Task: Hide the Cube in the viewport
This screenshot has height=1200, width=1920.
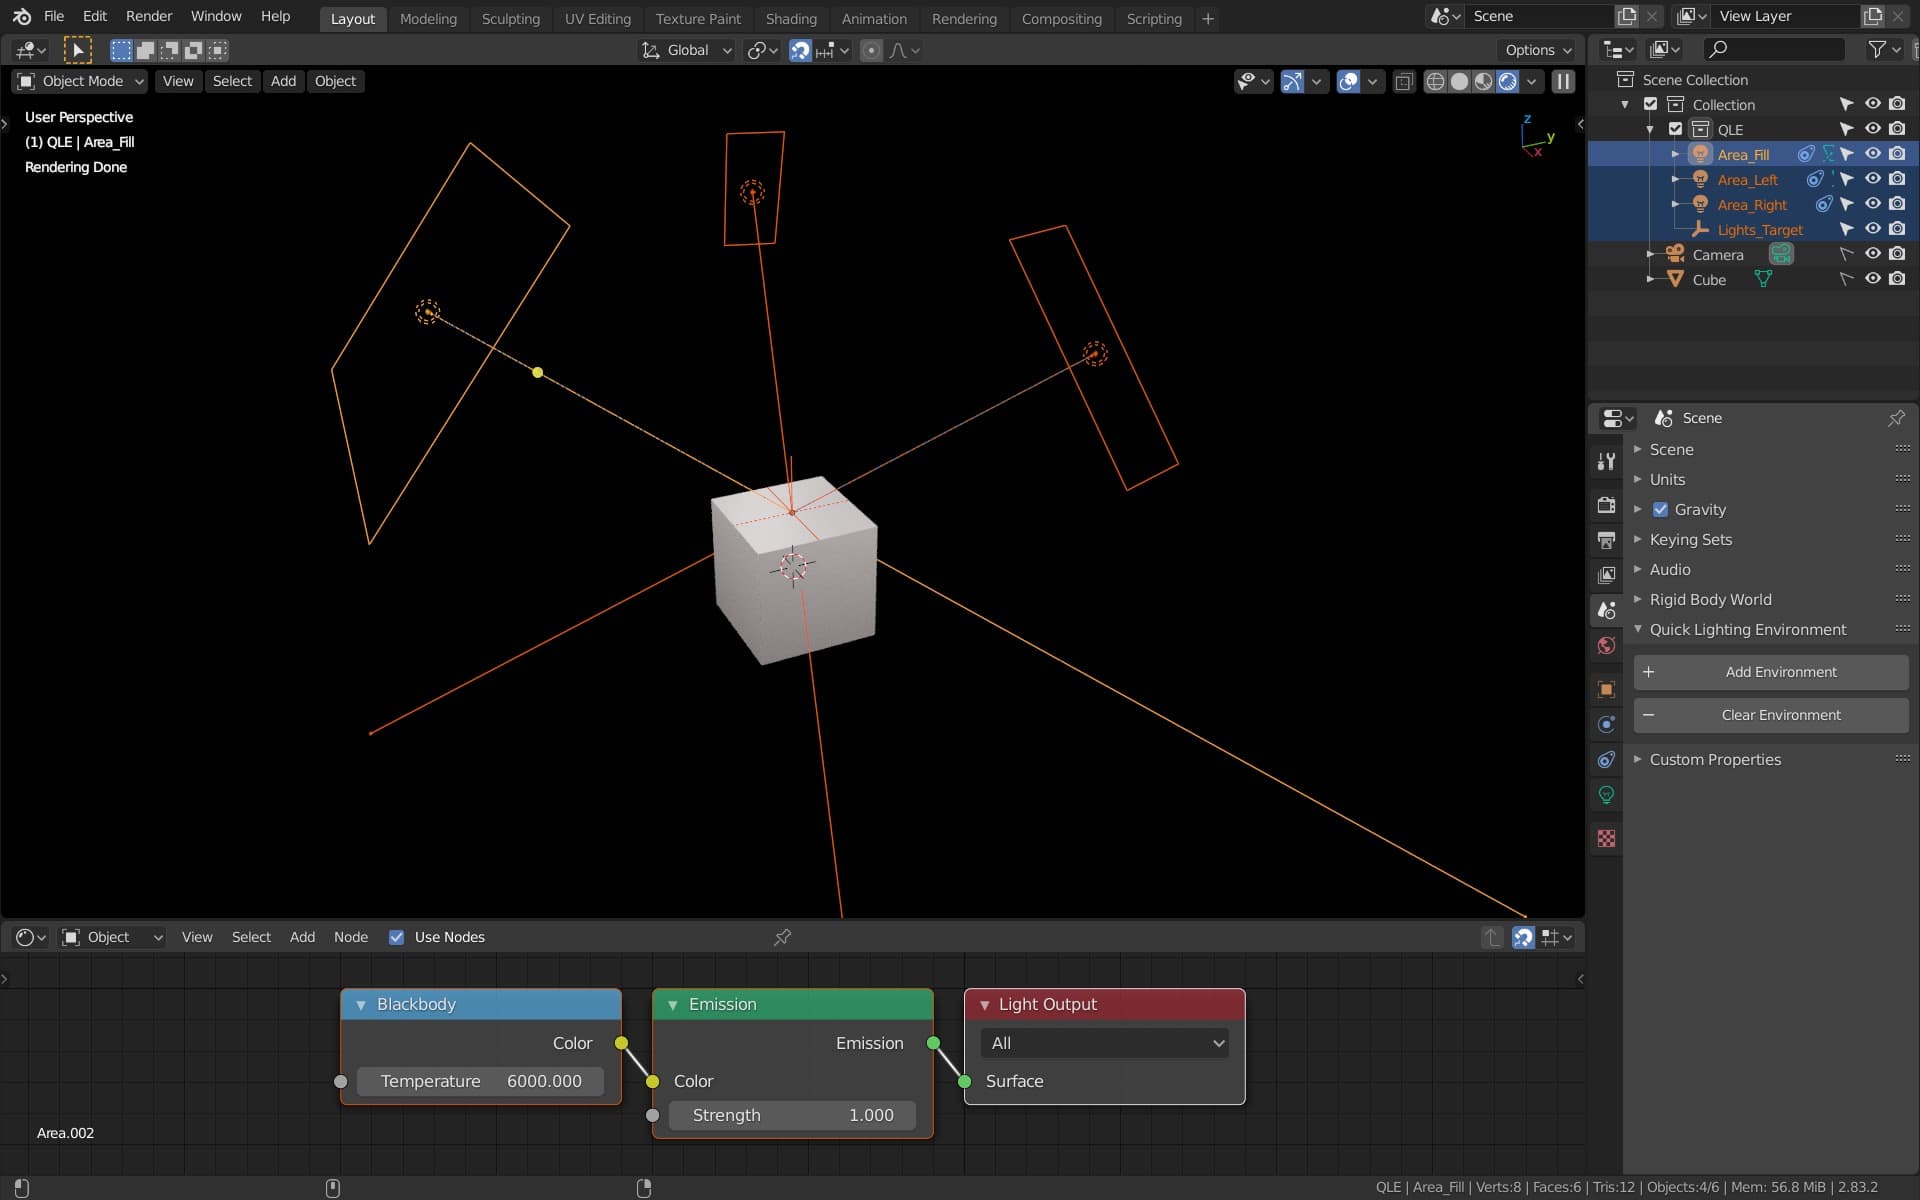Action: click(x=1872, y=279)
